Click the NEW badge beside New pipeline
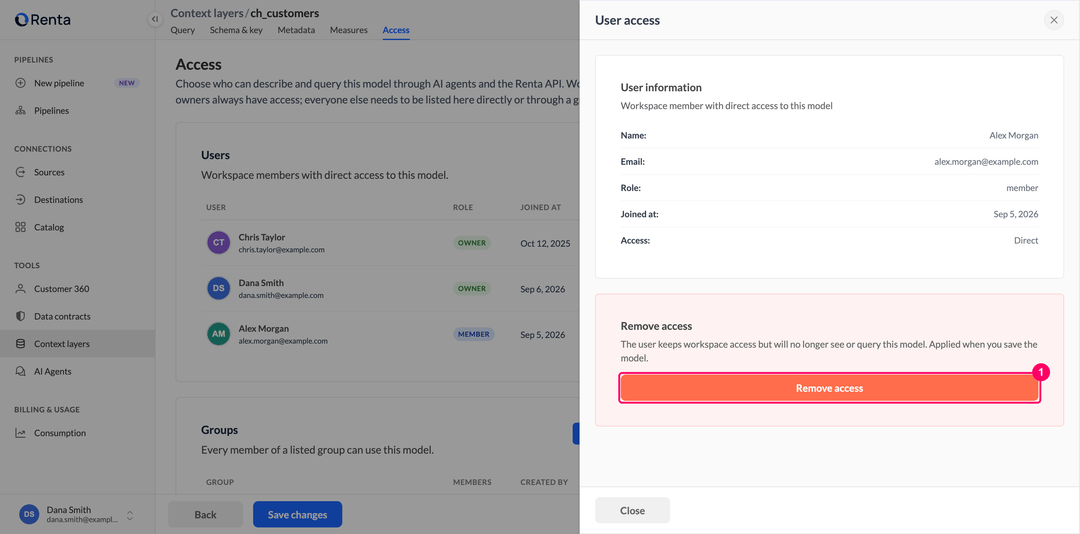Image resolution: width=1080 pixels, height=534 pixels. click(x=127, y=83)
